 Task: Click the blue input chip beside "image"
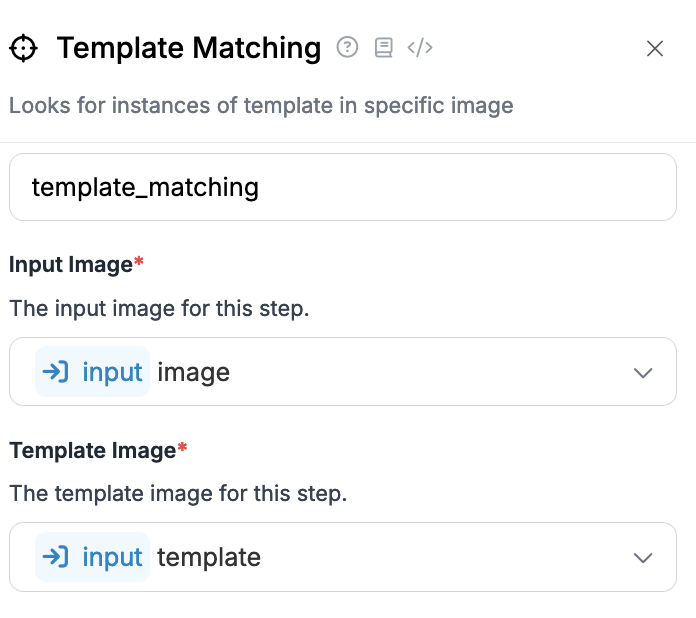pos(92,372)
